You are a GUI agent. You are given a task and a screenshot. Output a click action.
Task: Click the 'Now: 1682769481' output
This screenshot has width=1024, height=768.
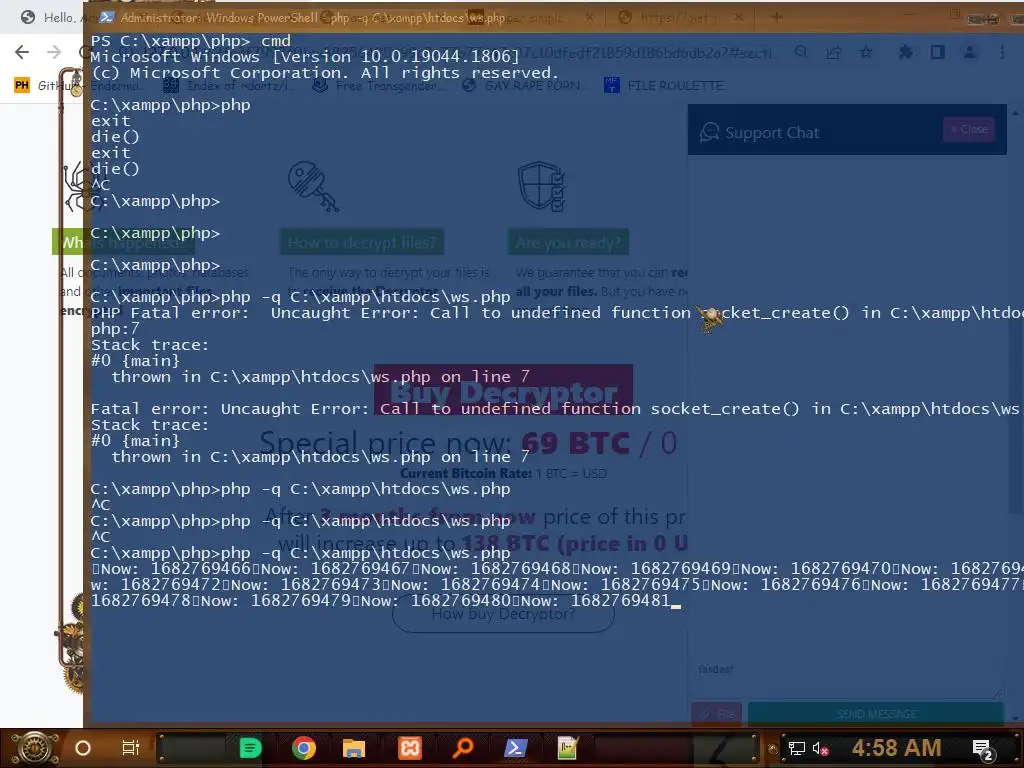pyautogui.click(x=596, y=600)
